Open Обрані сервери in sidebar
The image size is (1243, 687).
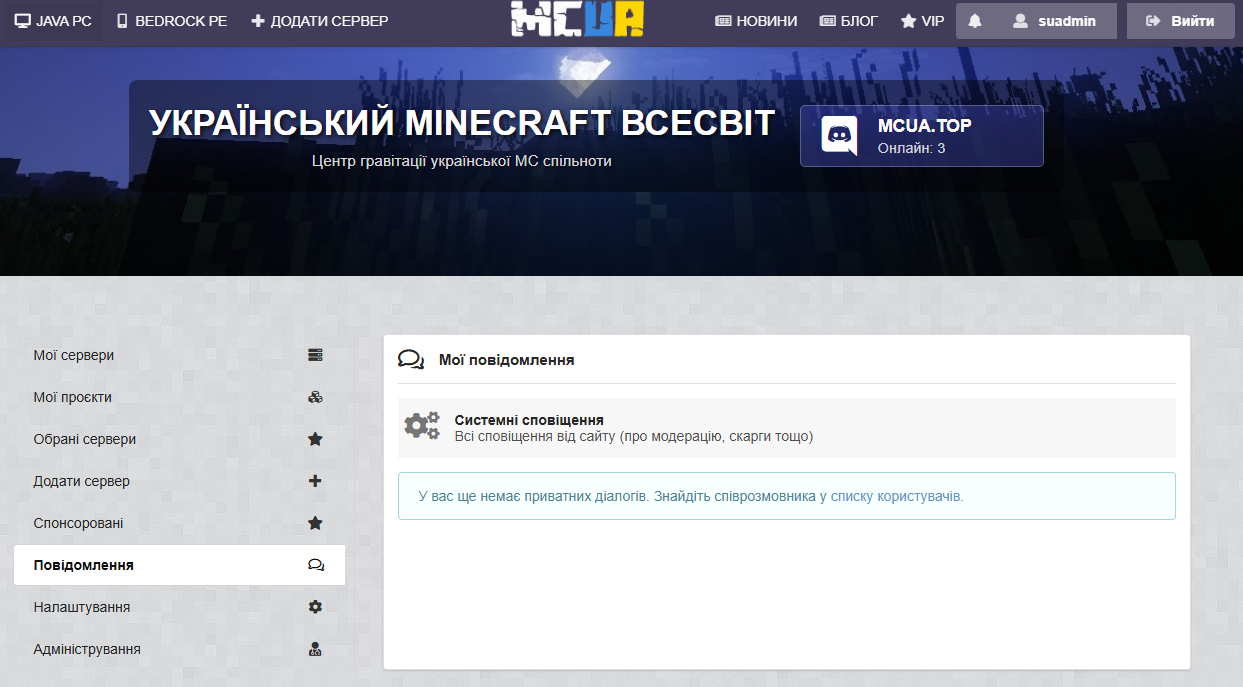(179, 439)
